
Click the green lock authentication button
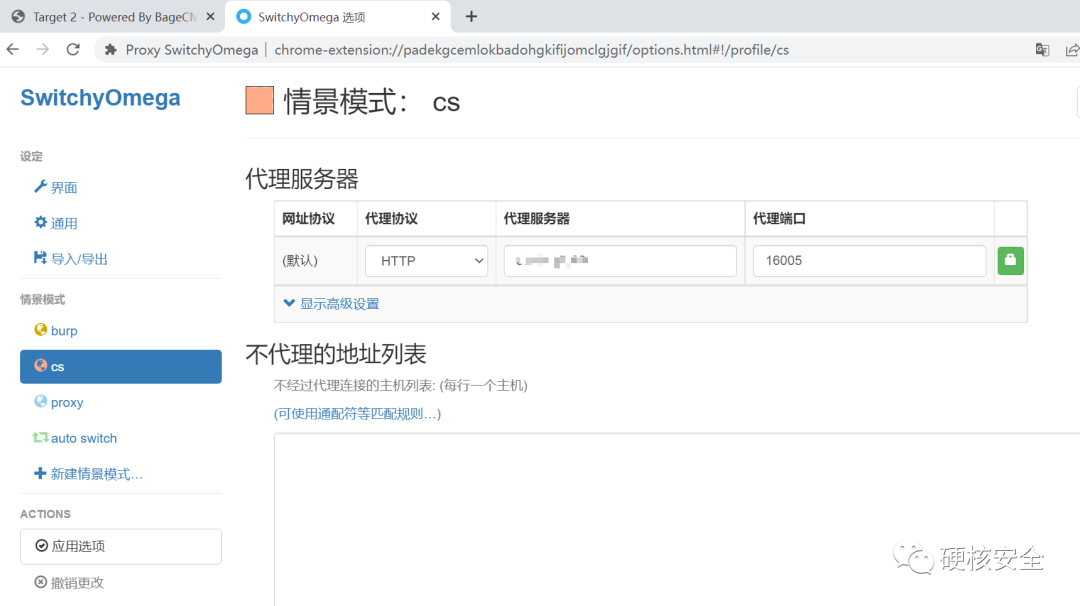click(x=1010, y=260)
